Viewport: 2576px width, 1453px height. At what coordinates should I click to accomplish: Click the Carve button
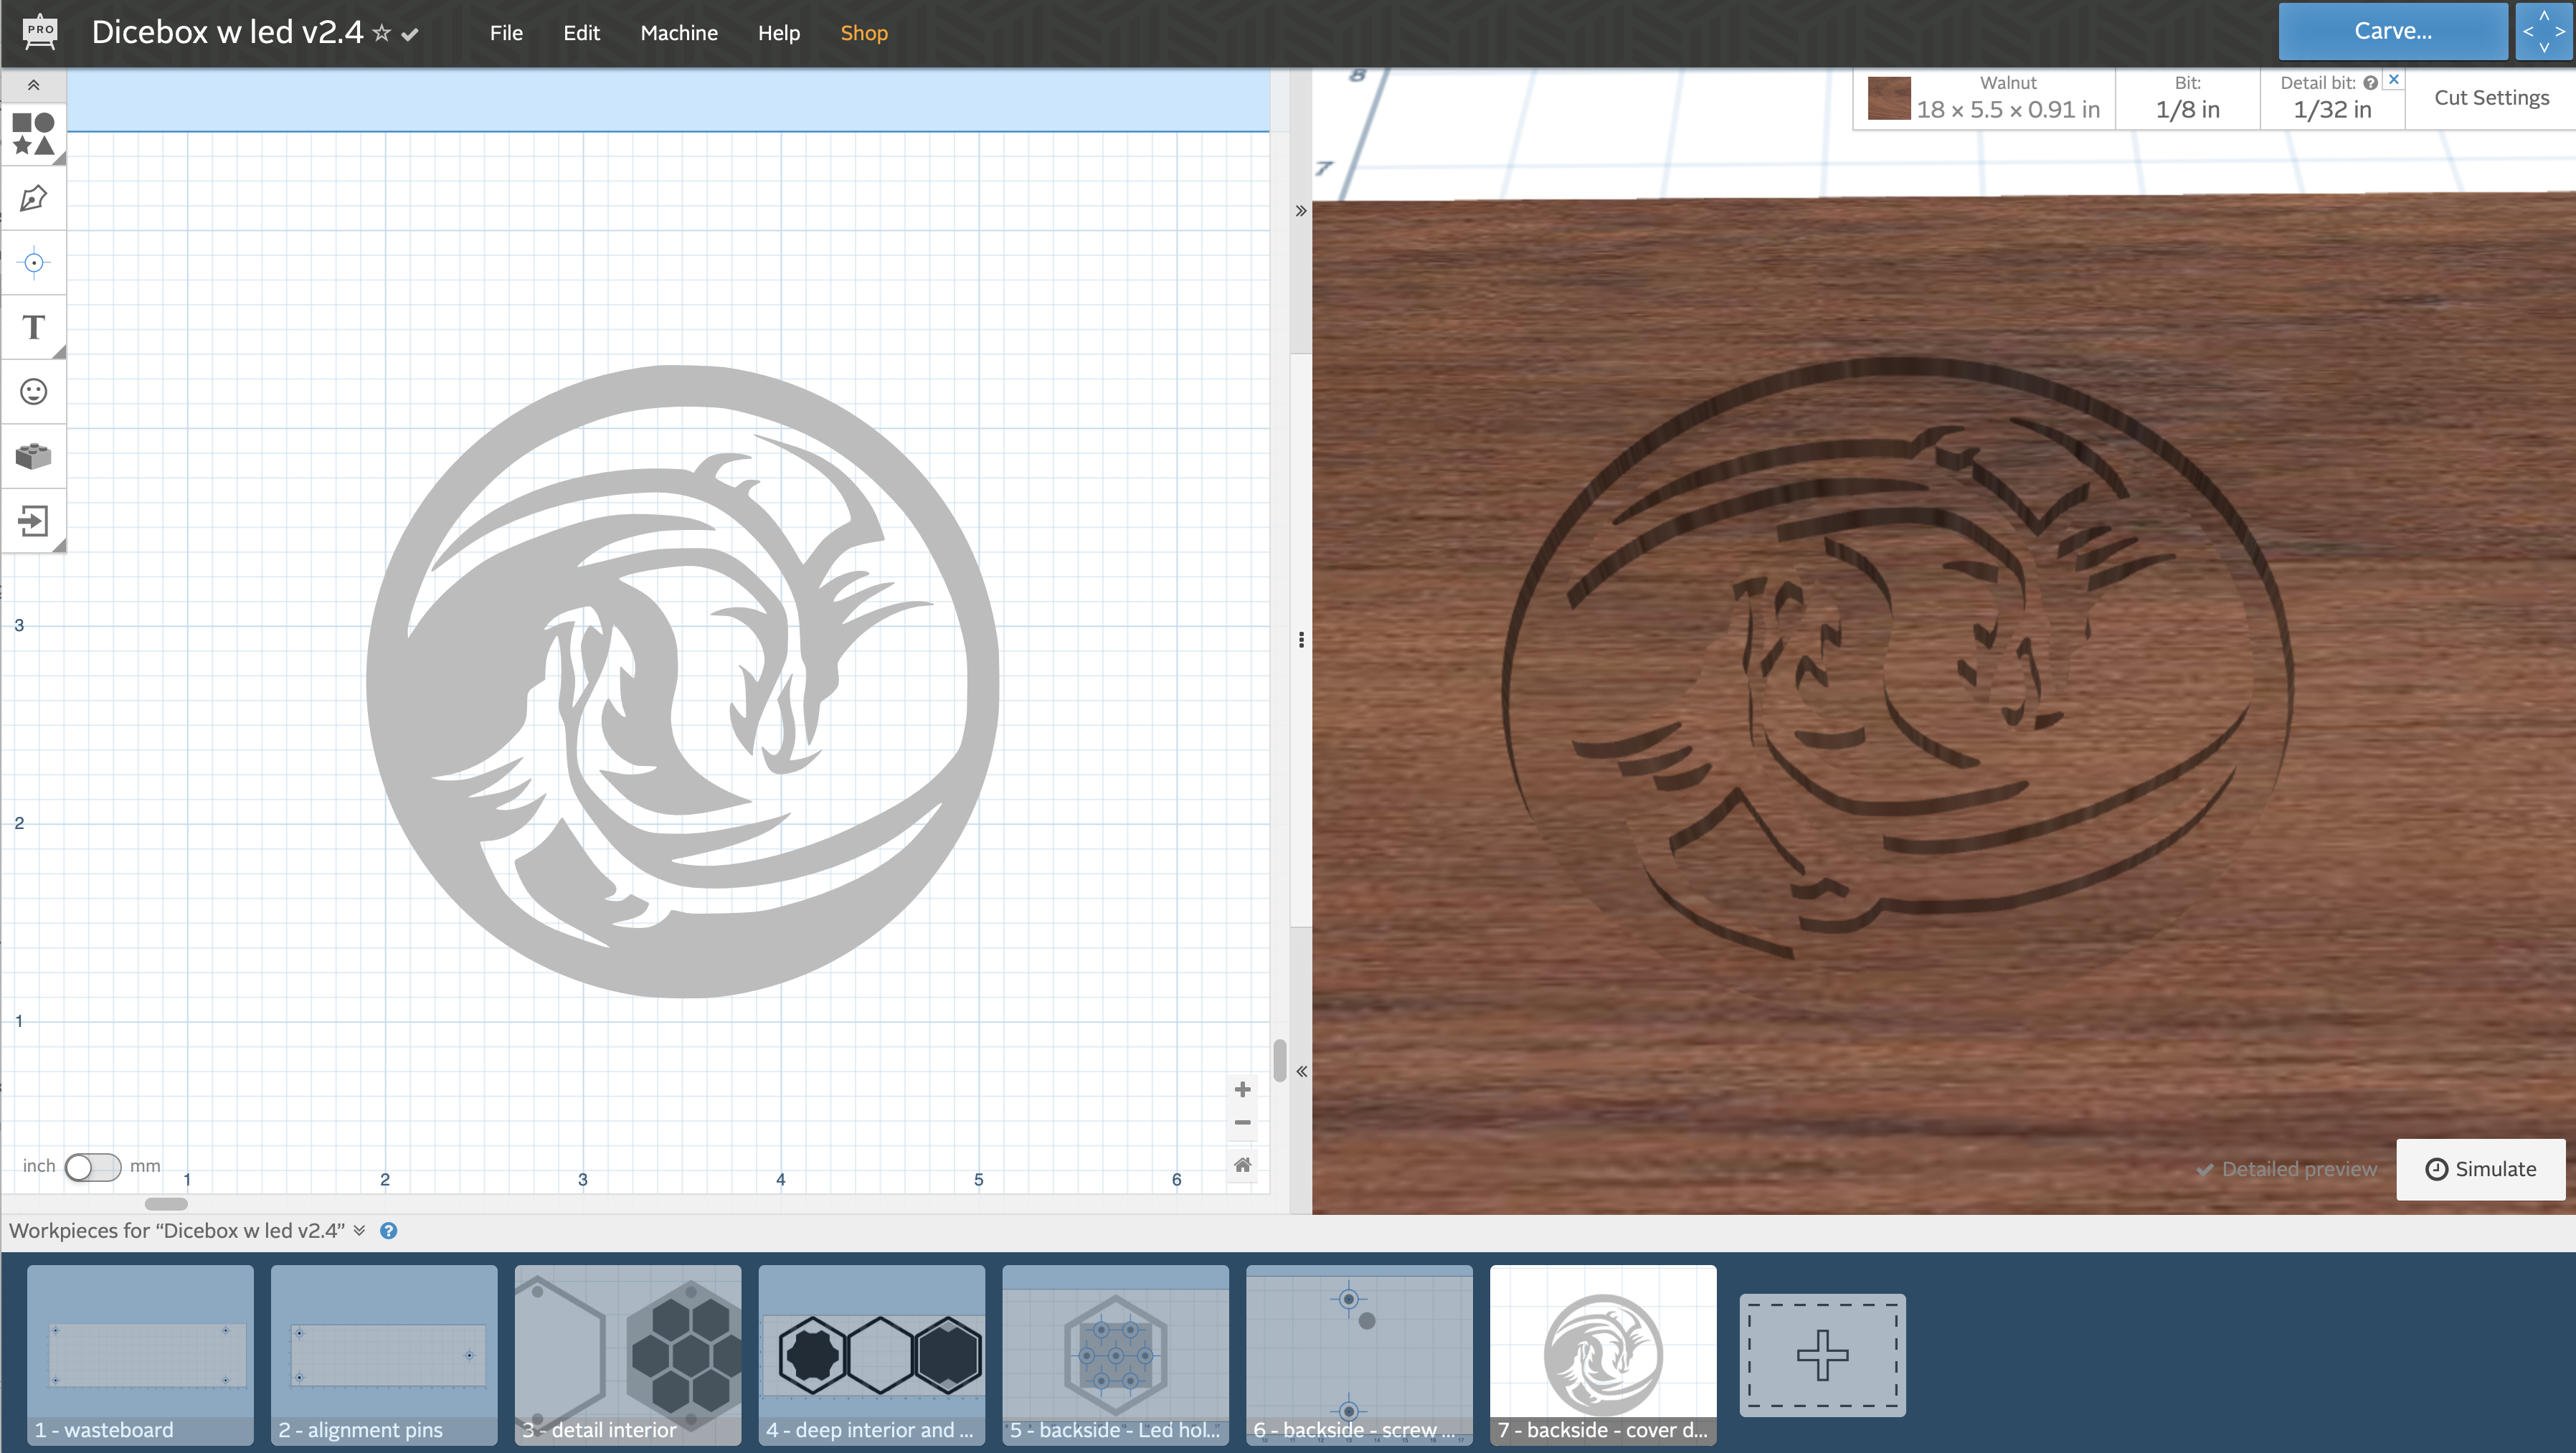2392,31
